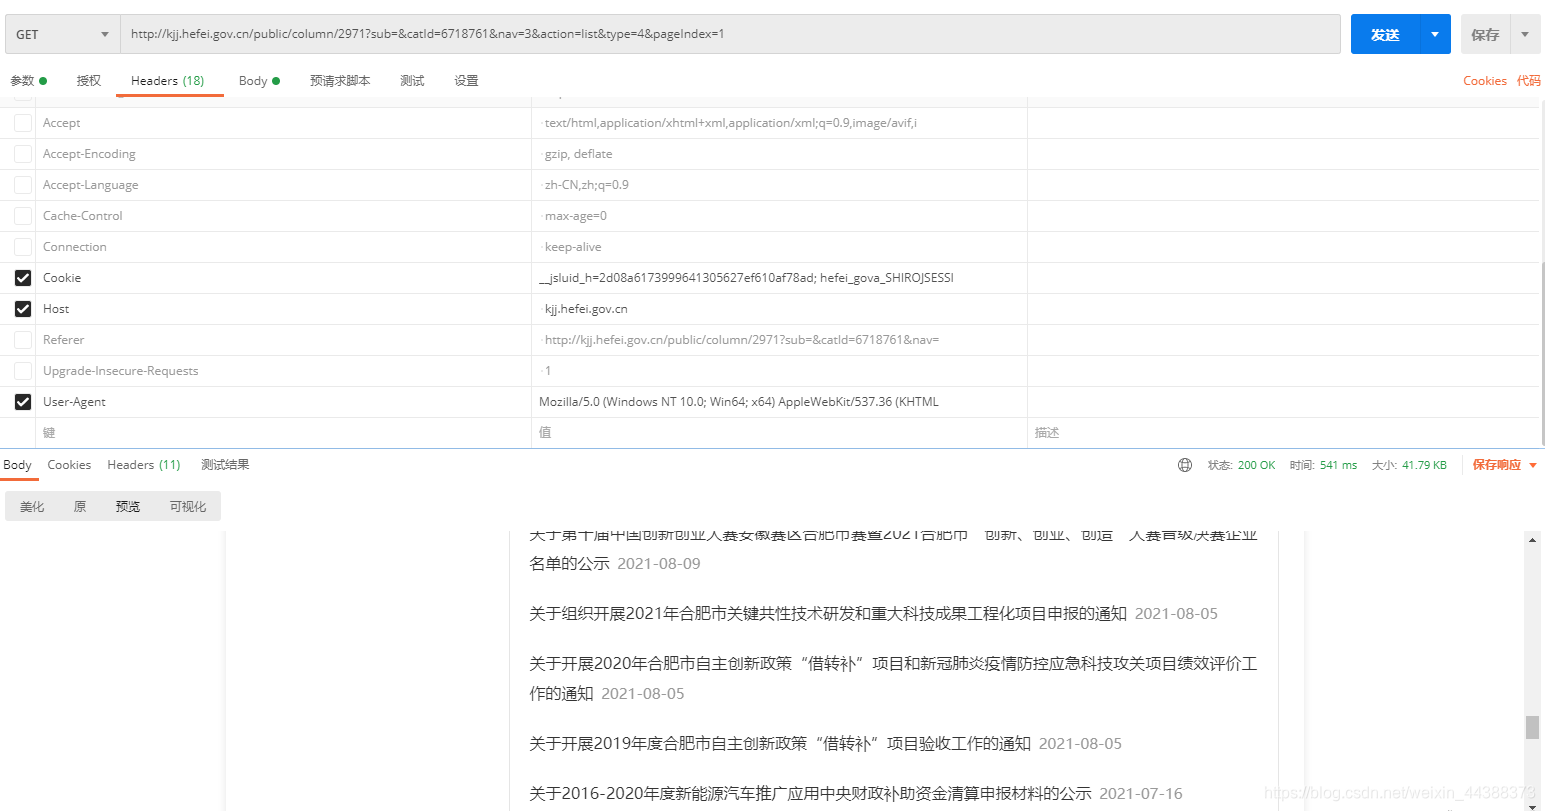Enable the Referer header checkbox
1545x811 pixels.
[x=23, y=340]
